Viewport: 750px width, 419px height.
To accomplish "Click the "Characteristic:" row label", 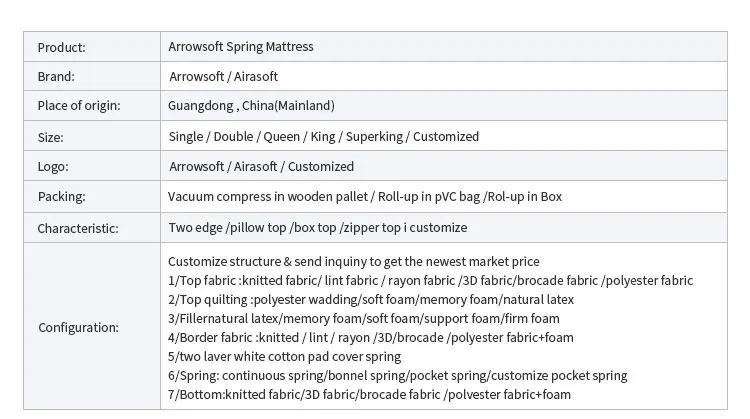I will (78, 228).
